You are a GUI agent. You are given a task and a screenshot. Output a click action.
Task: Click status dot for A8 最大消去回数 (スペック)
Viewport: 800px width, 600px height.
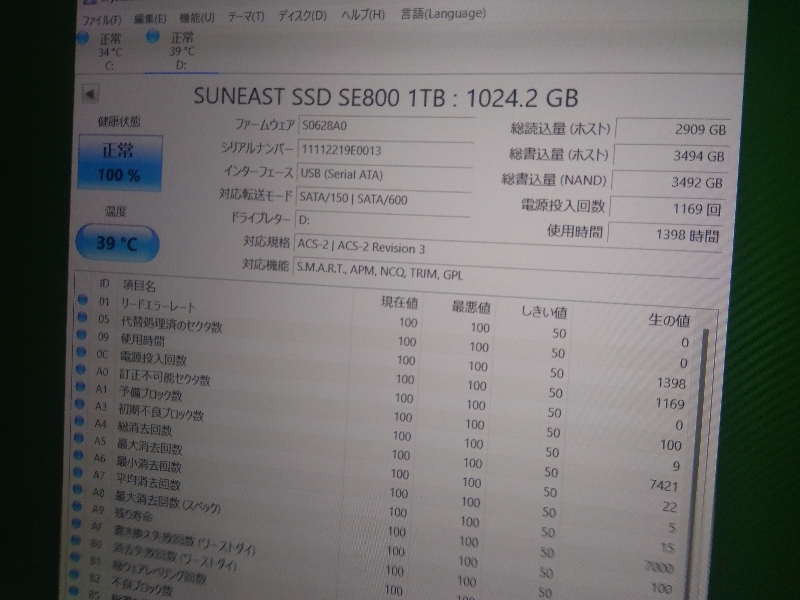(x=77, y=489)
